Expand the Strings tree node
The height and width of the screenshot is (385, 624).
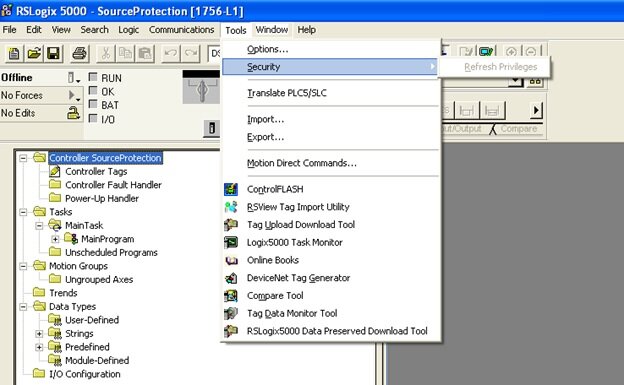tap(39, 334)
